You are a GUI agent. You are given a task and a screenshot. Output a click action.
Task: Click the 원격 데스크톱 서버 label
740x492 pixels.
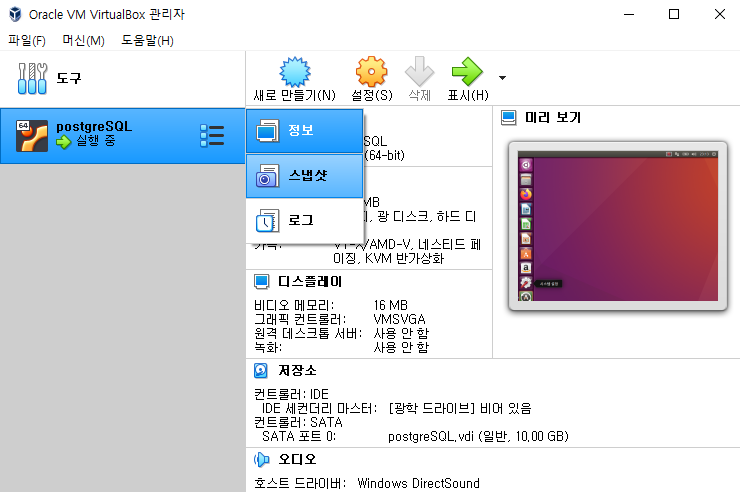click(308, 334)
